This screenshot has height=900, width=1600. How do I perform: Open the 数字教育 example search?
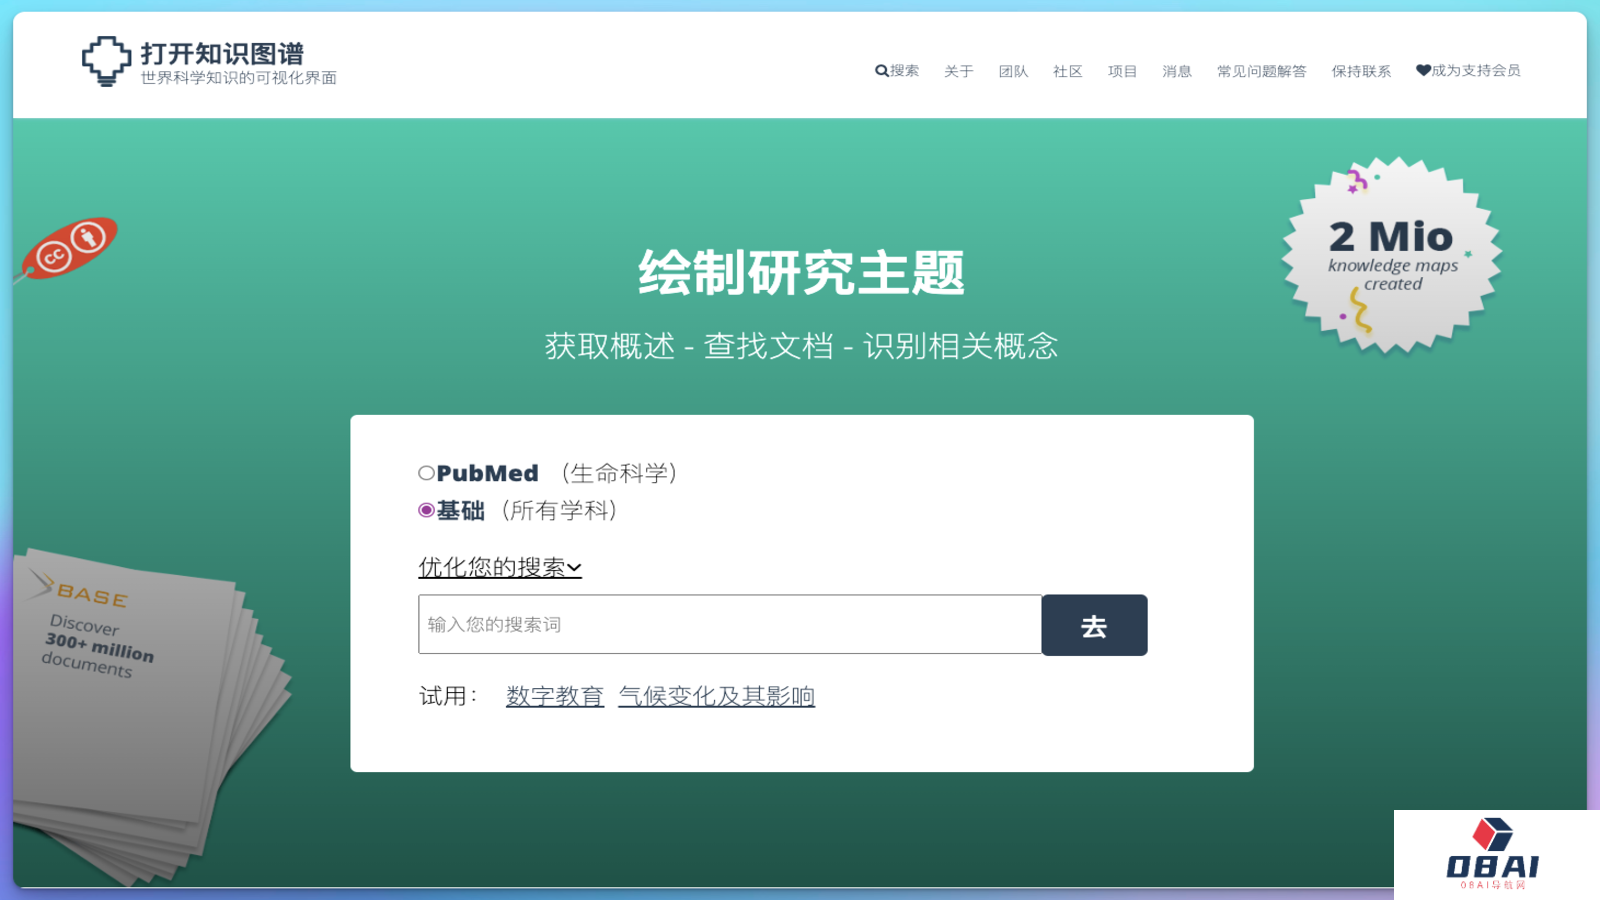pyautogui.click(x=554, y=695)
